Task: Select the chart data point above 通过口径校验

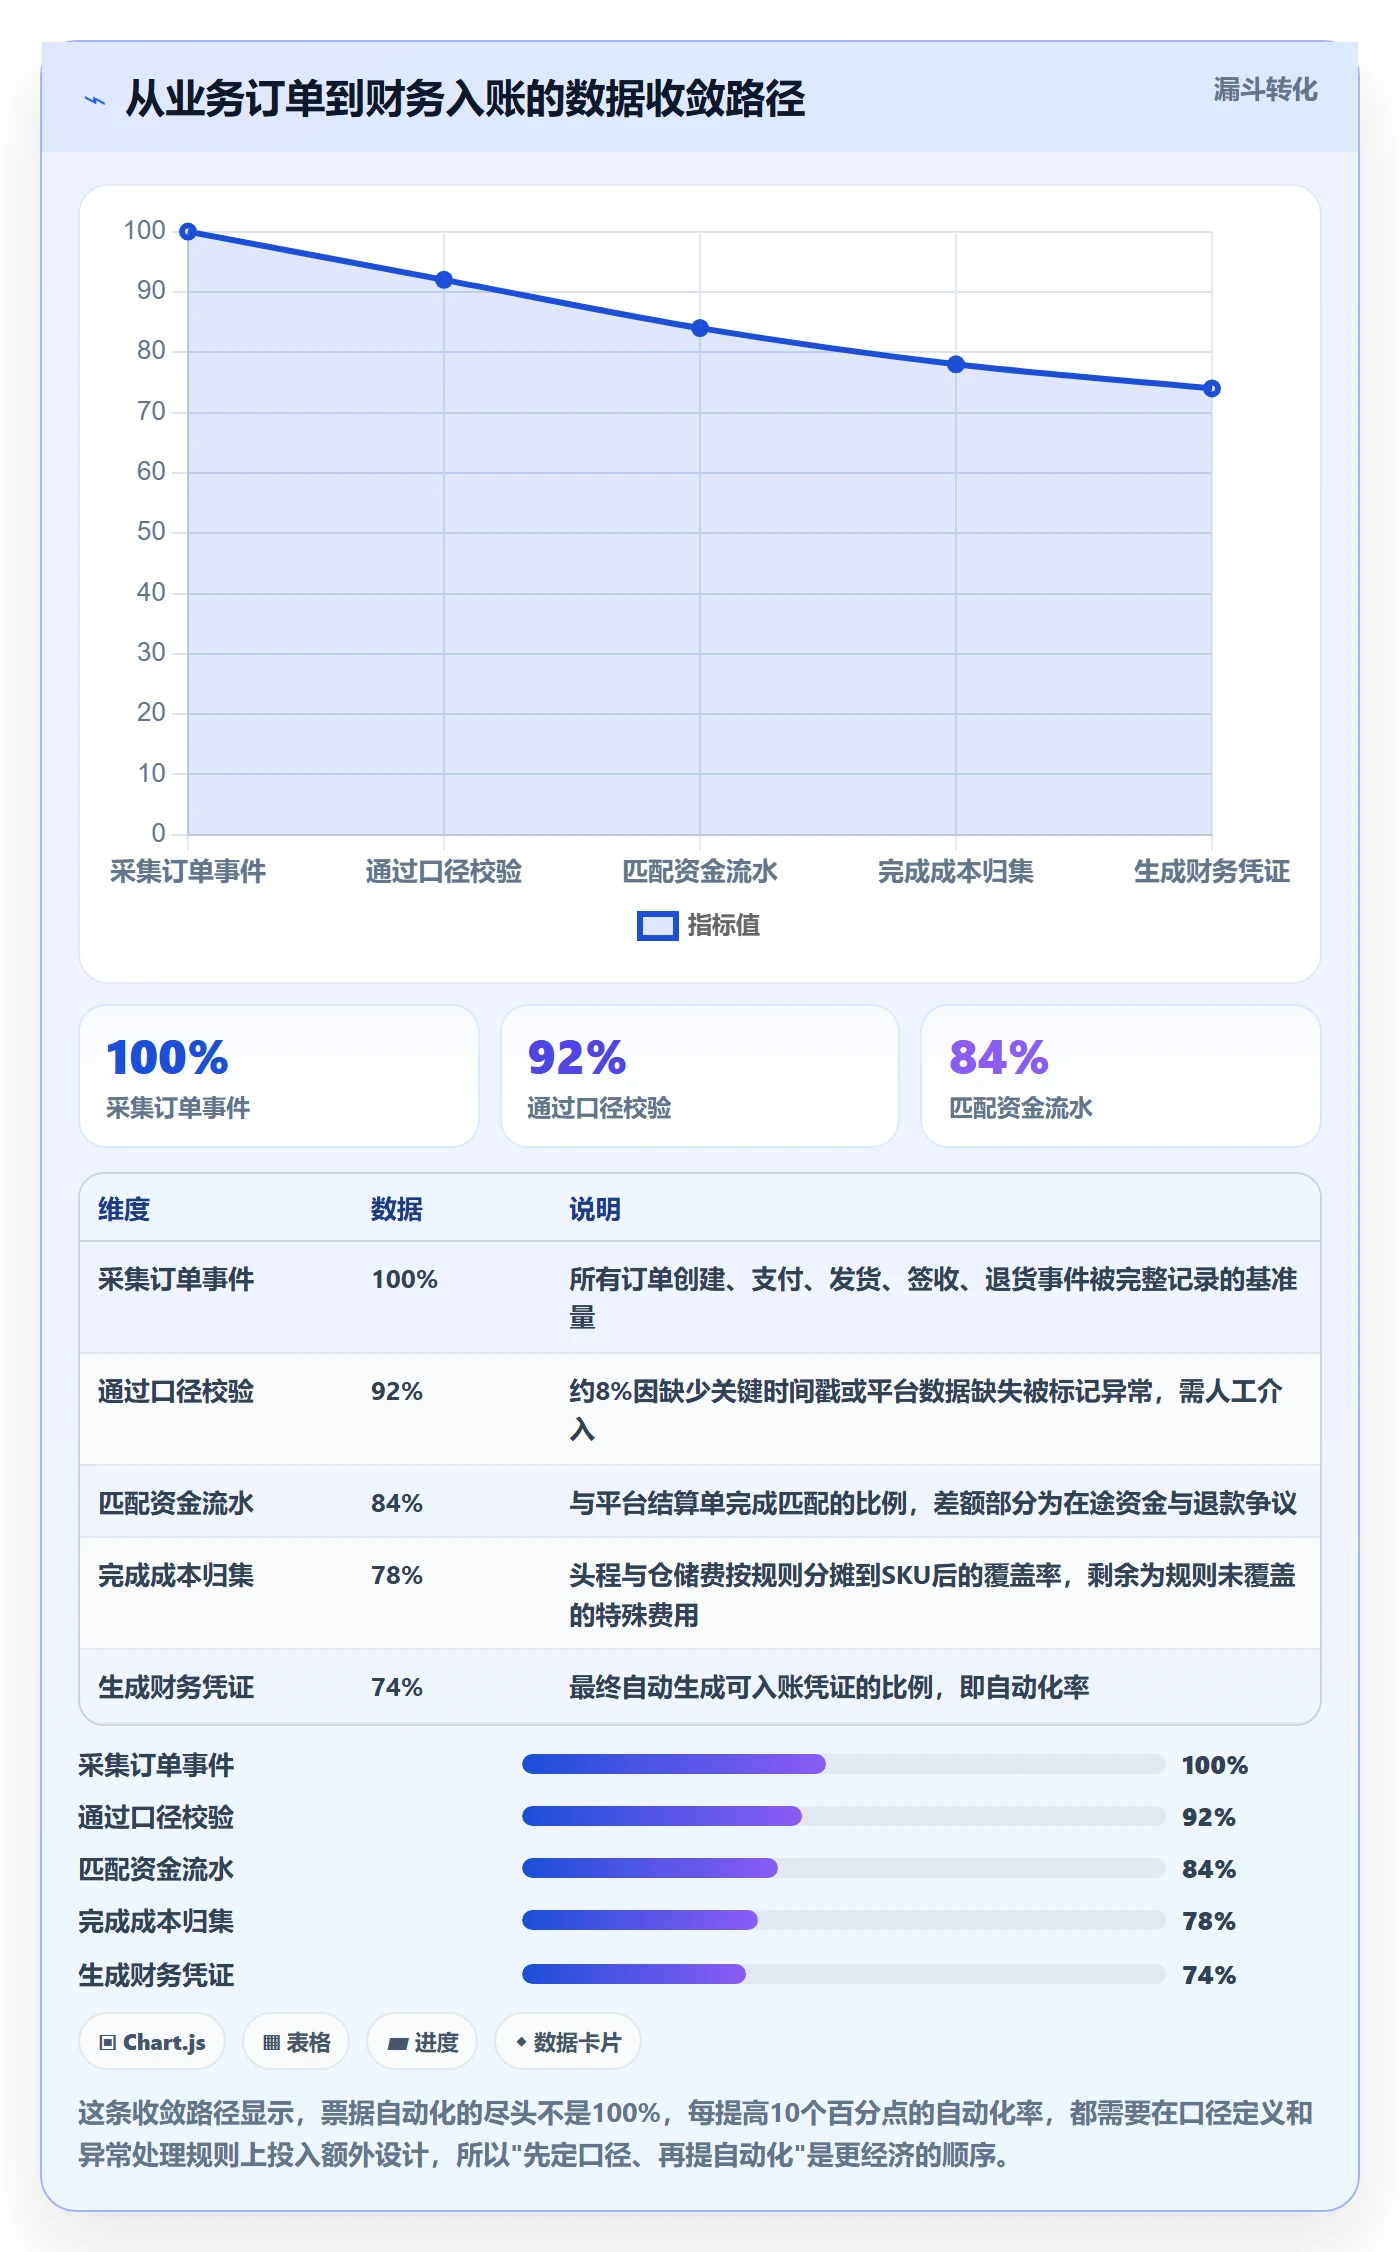Action: [x=444, y=280]
